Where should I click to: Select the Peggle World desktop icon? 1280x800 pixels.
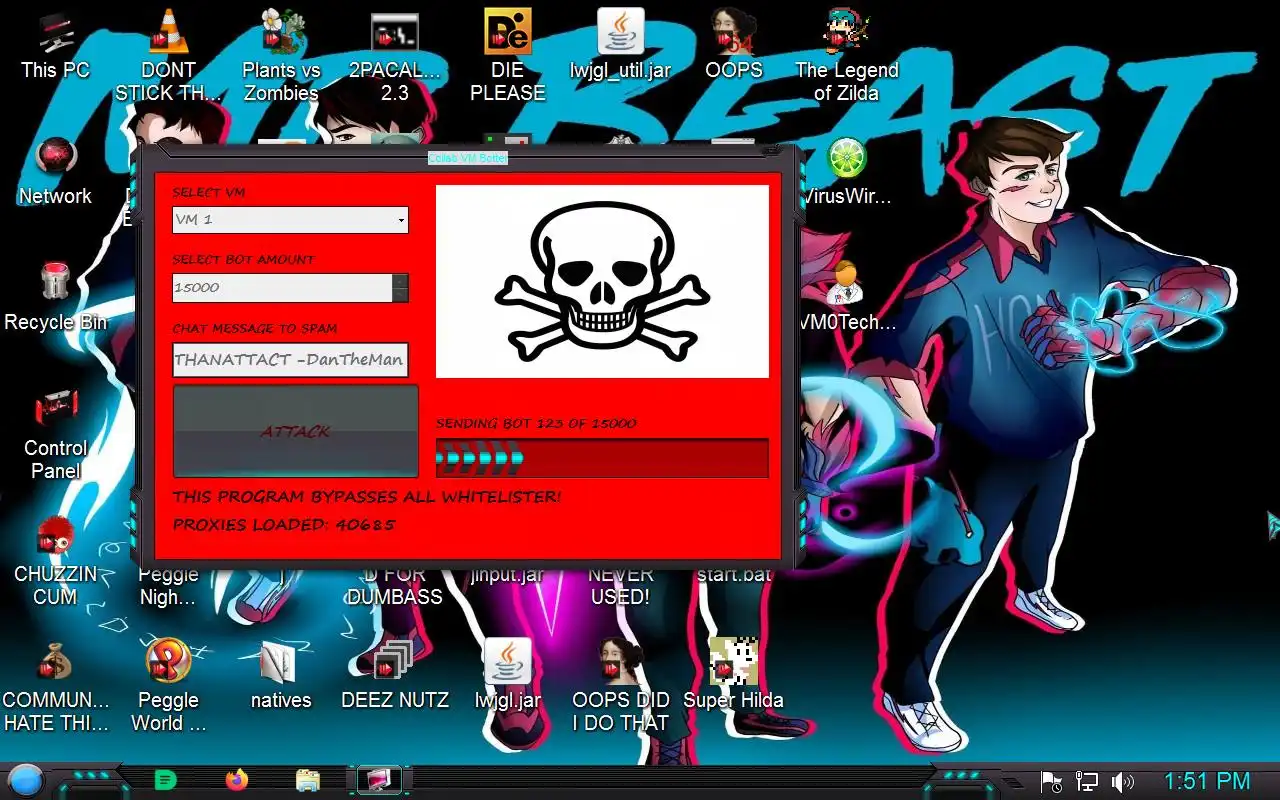169,686
